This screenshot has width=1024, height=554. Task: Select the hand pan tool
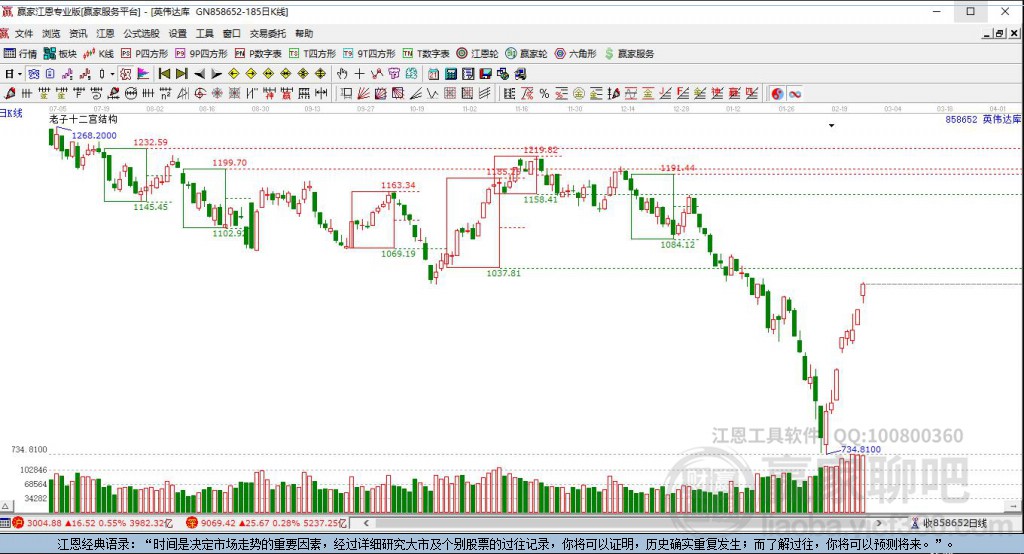(342, 74)
